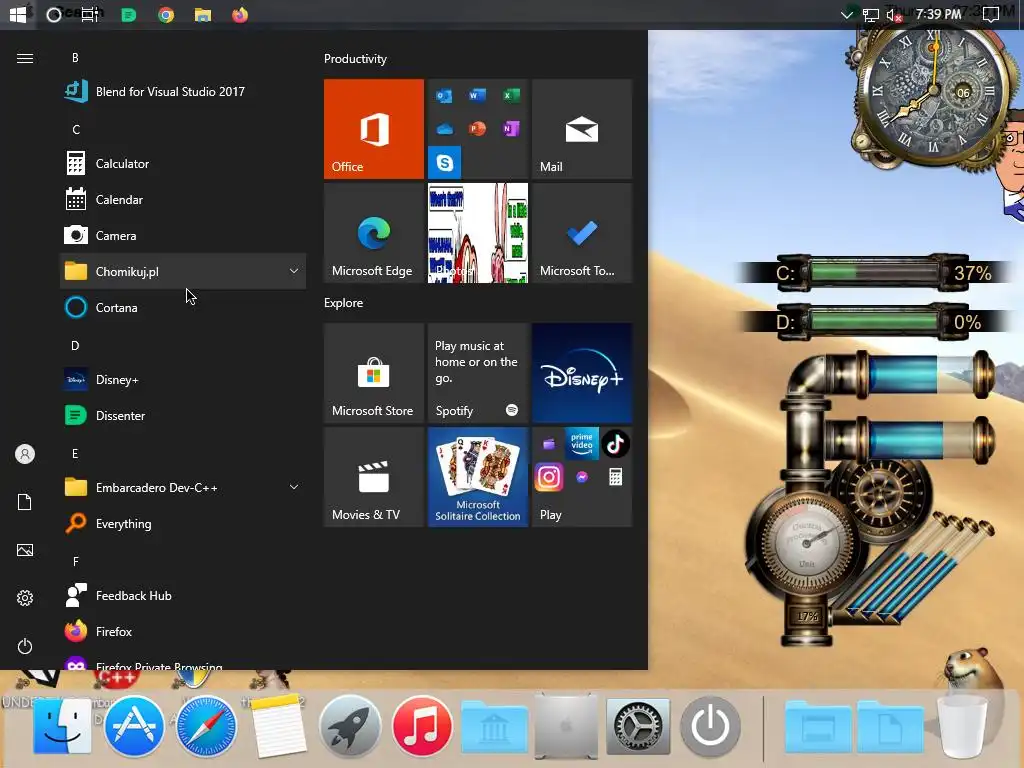Open the Photos live tile
Viewport: 1024px width, 768px height.
pos(477,233)
